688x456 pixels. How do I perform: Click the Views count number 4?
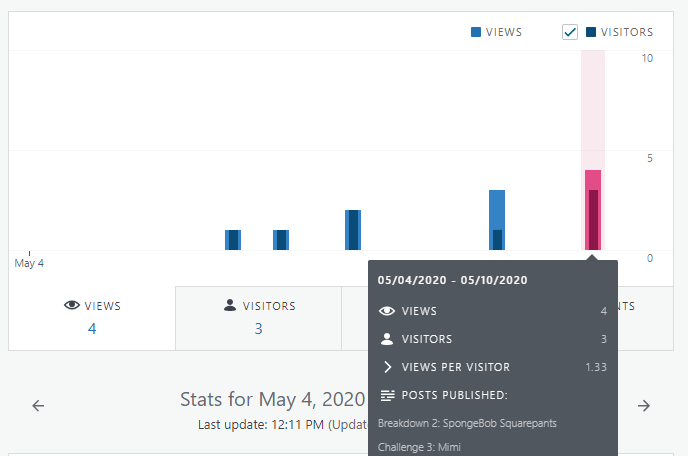pos(92,328)
